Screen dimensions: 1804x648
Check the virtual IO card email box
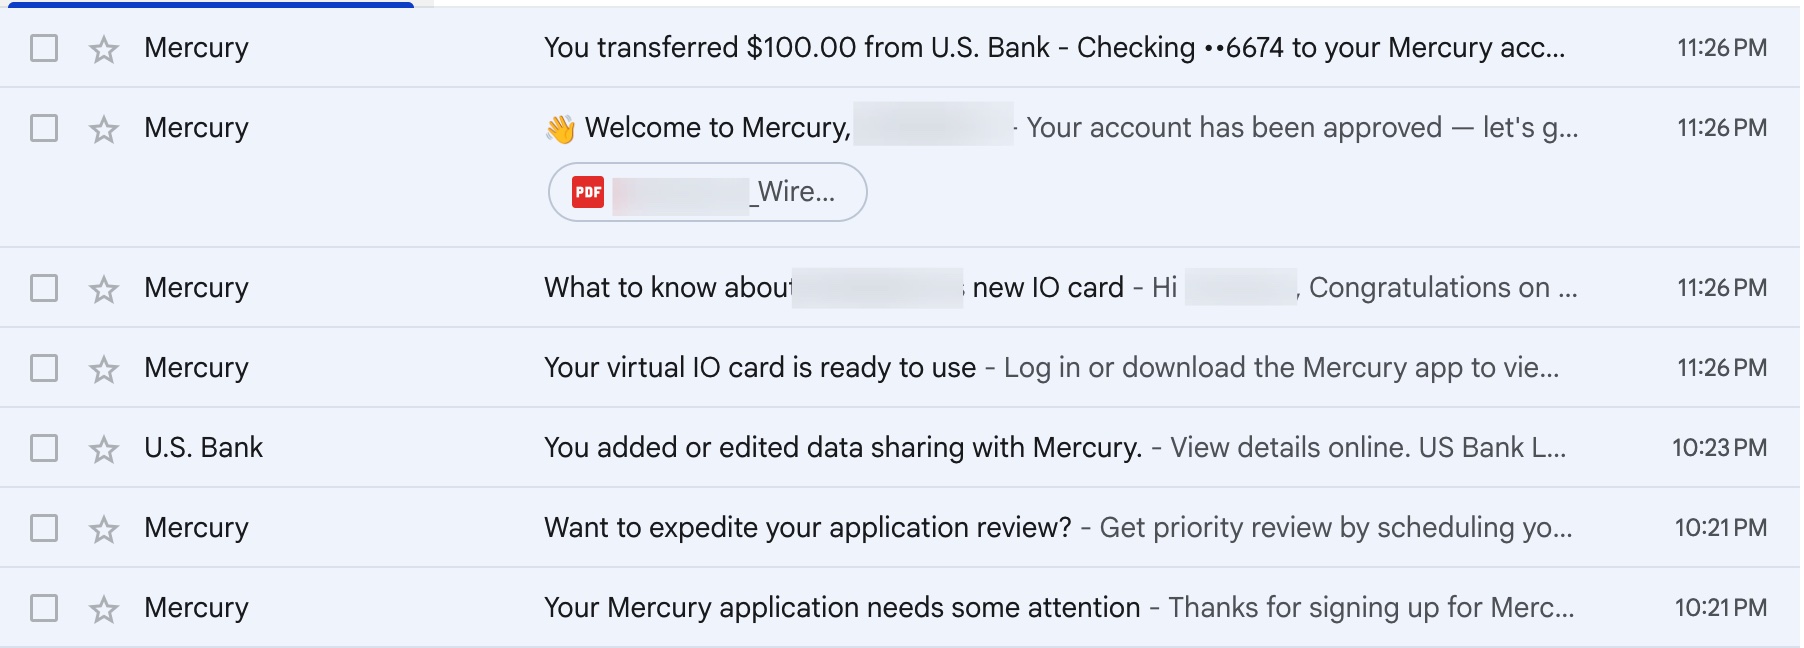point(44,368)
